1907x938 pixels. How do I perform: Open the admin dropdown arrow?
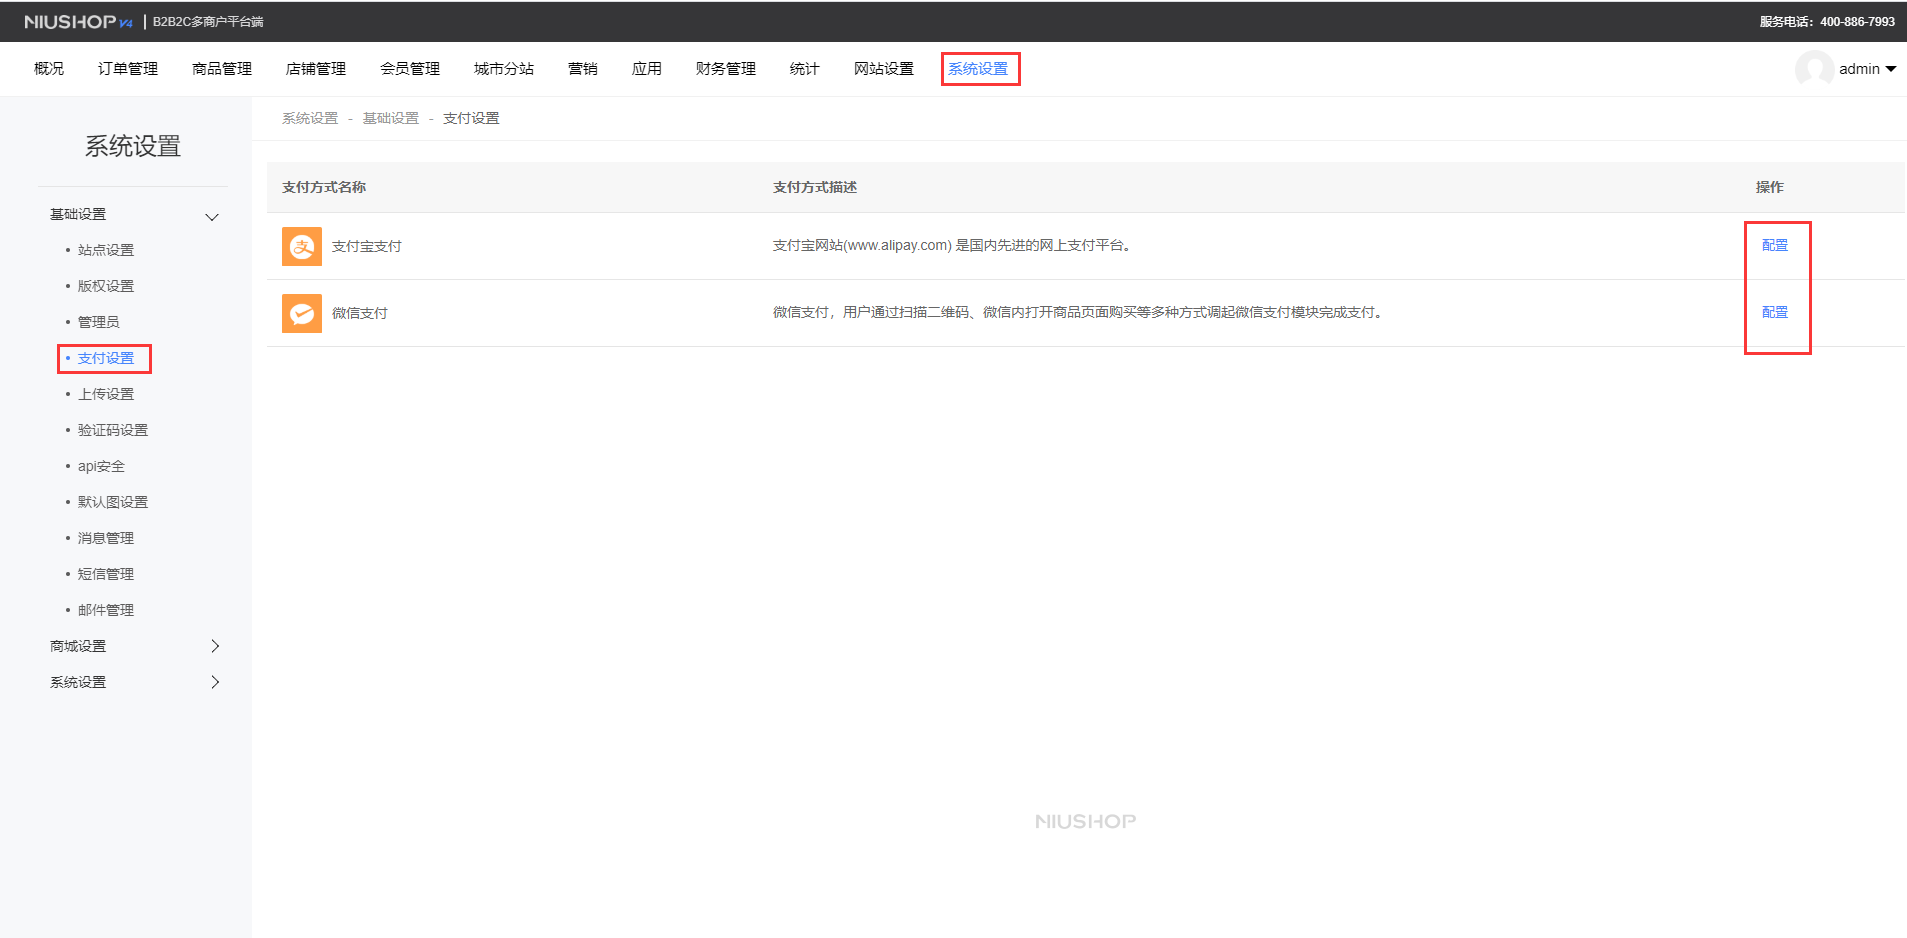(1890, 69)
